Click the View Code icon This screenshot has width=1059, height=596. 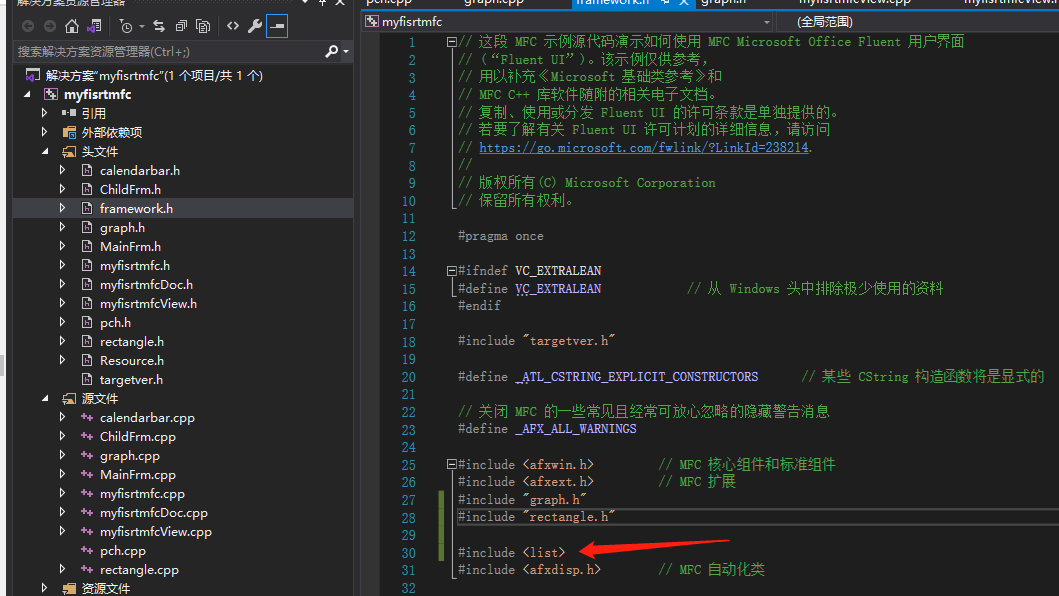click(233, 26)
